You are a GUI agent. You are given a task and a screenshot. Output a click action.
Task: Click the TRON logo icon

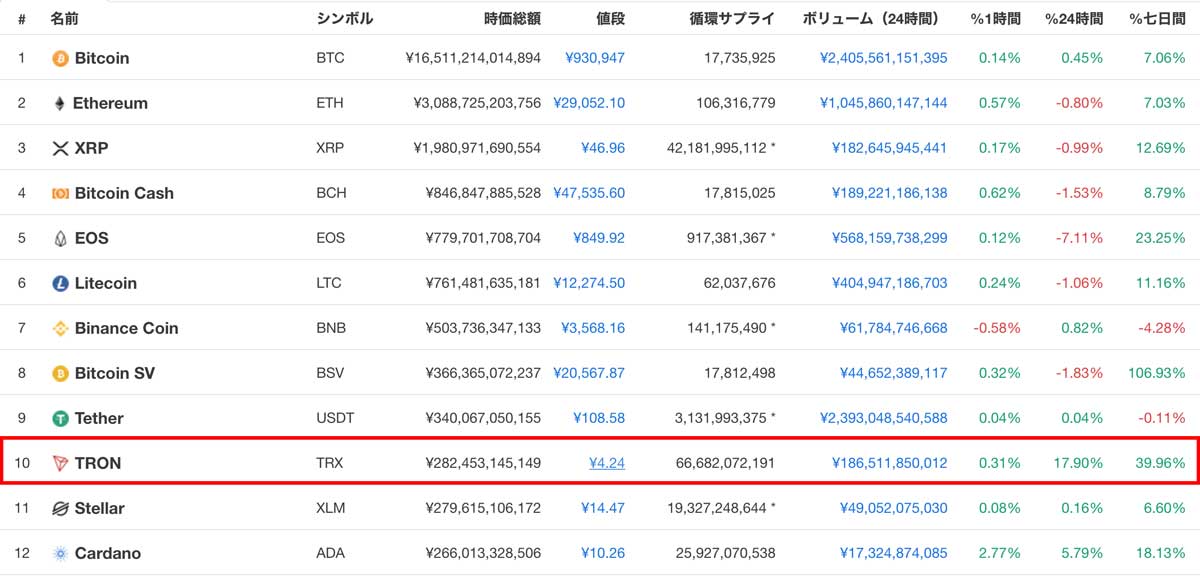pos(60,463)
